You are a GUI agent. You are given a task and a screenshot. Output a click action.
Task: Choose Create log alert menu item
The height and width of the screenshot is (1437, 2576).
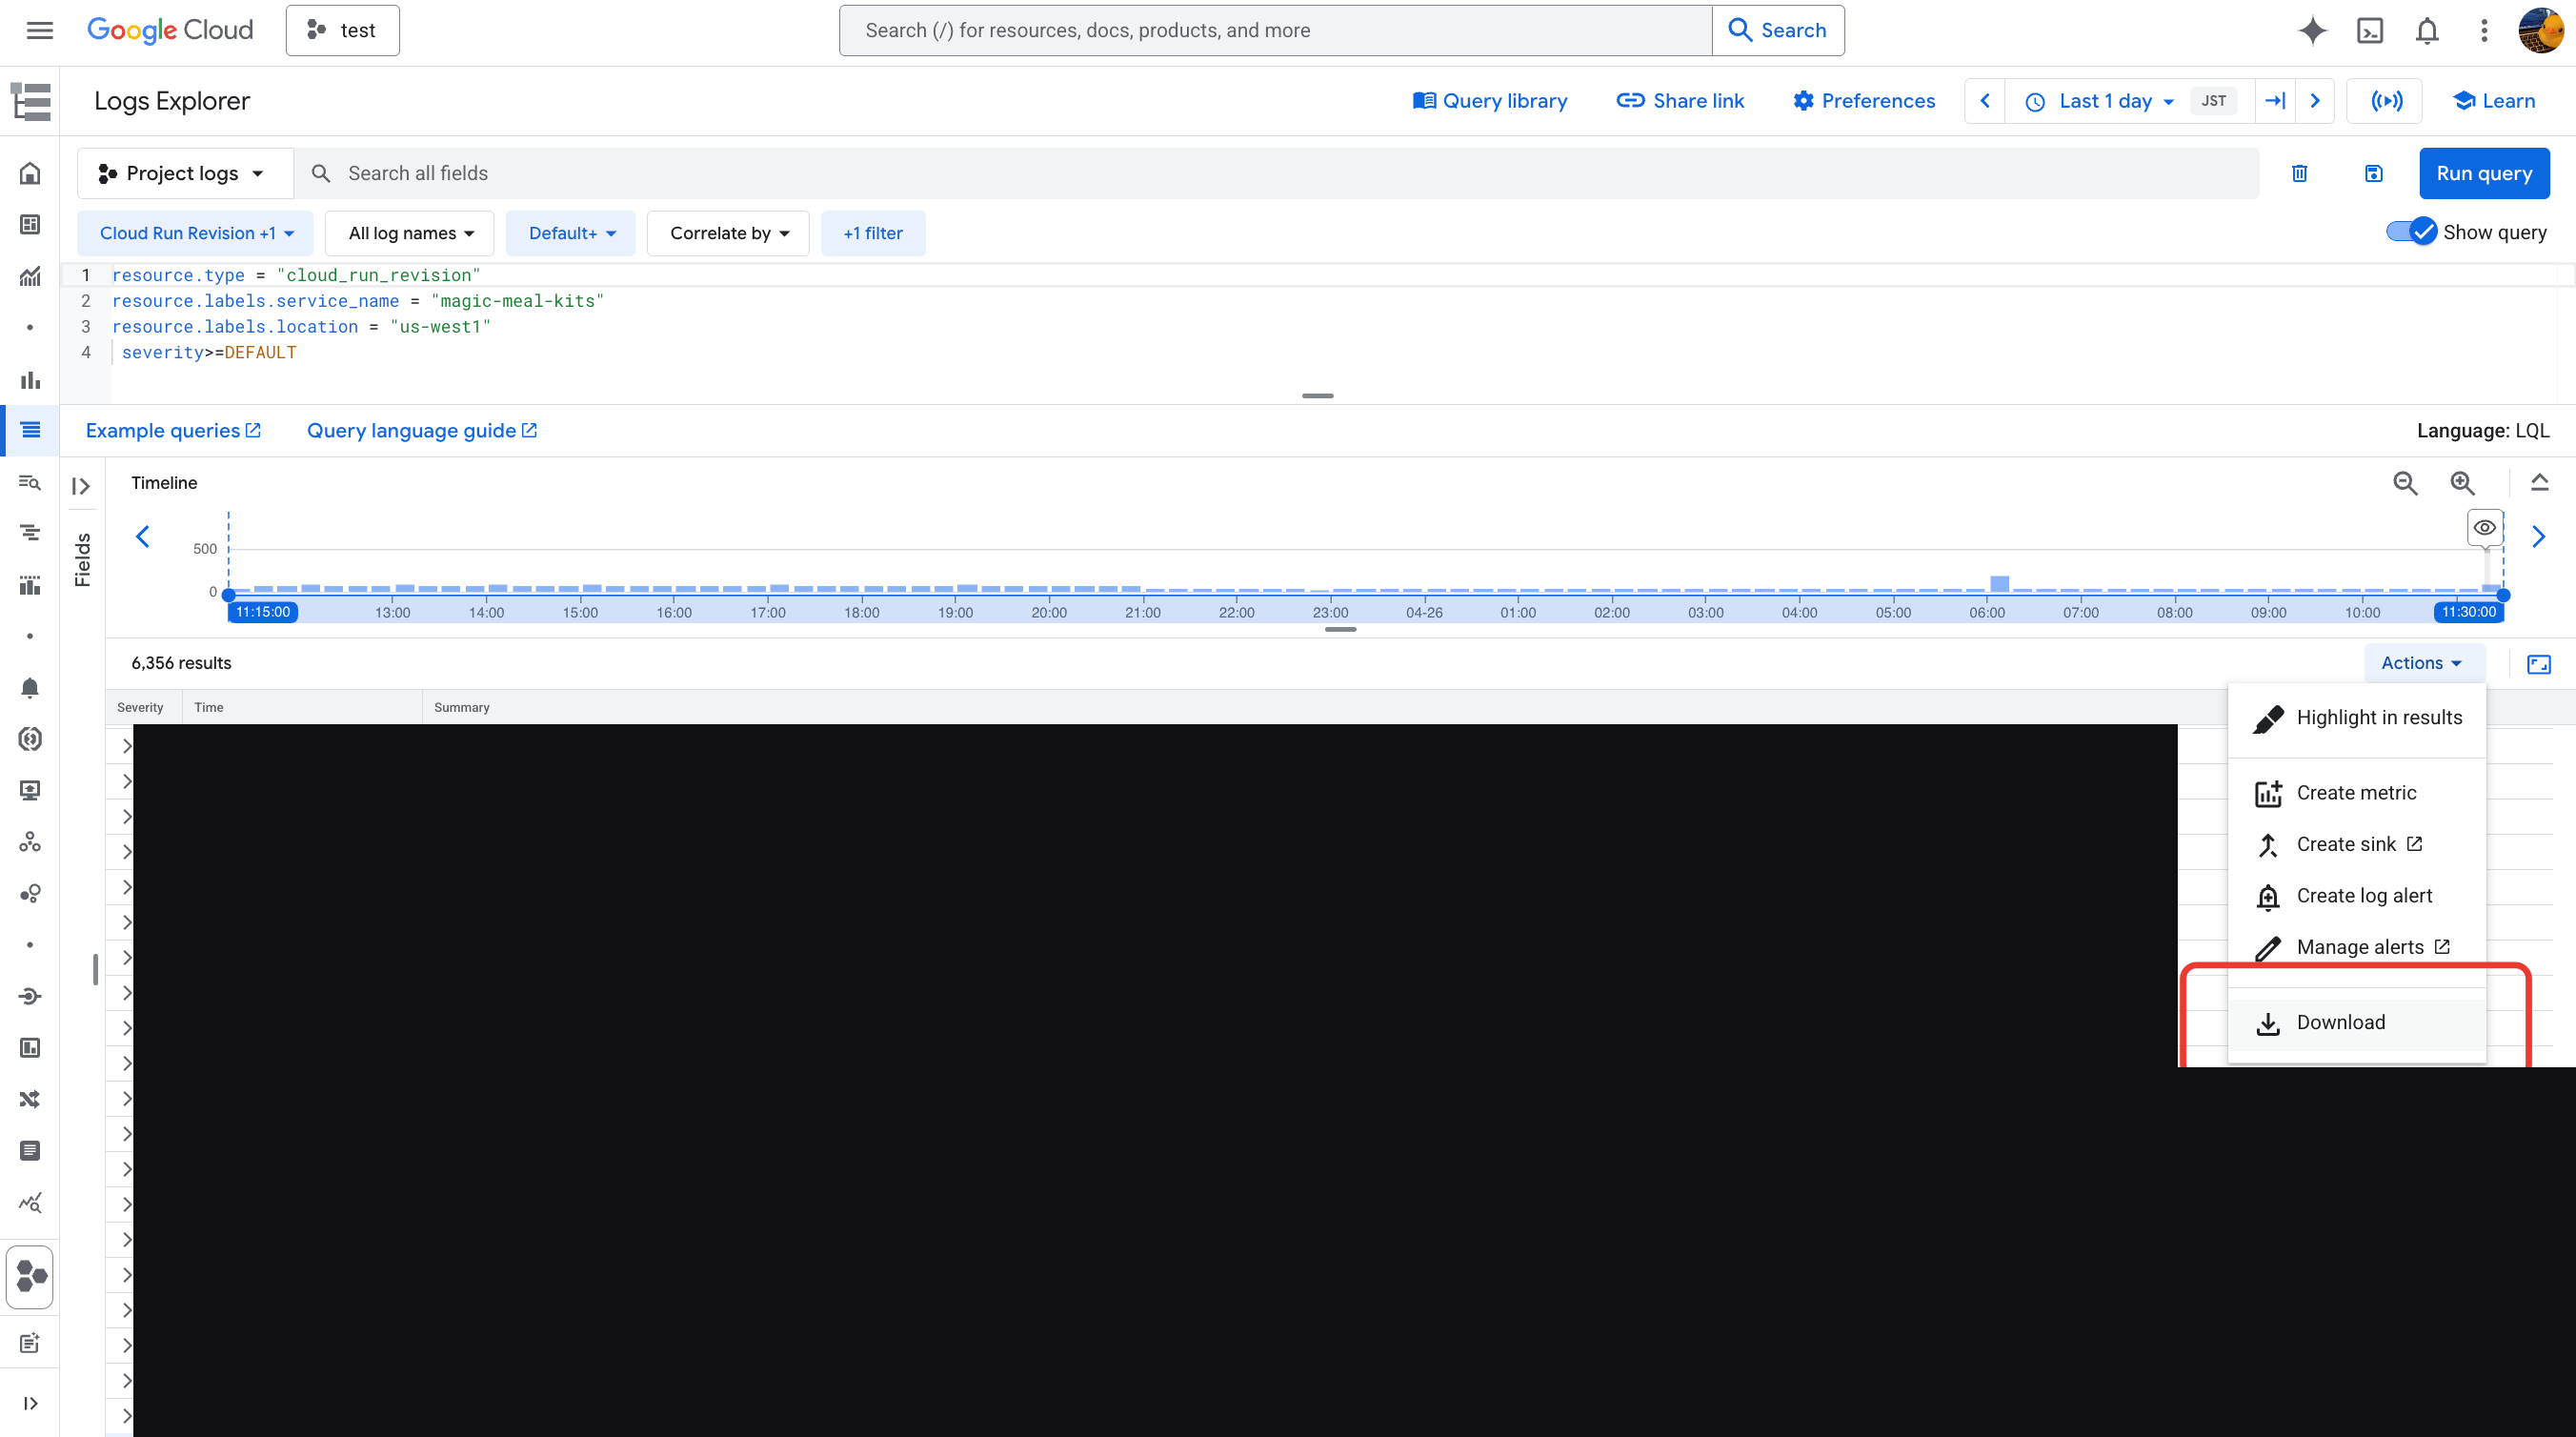2358,896
